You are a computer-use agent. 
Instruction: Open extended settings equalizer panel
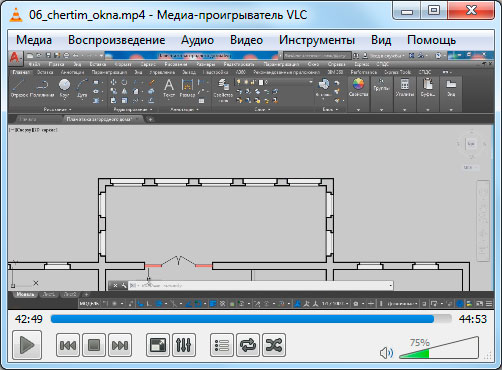pyautogui.click(x=184, y=345)
